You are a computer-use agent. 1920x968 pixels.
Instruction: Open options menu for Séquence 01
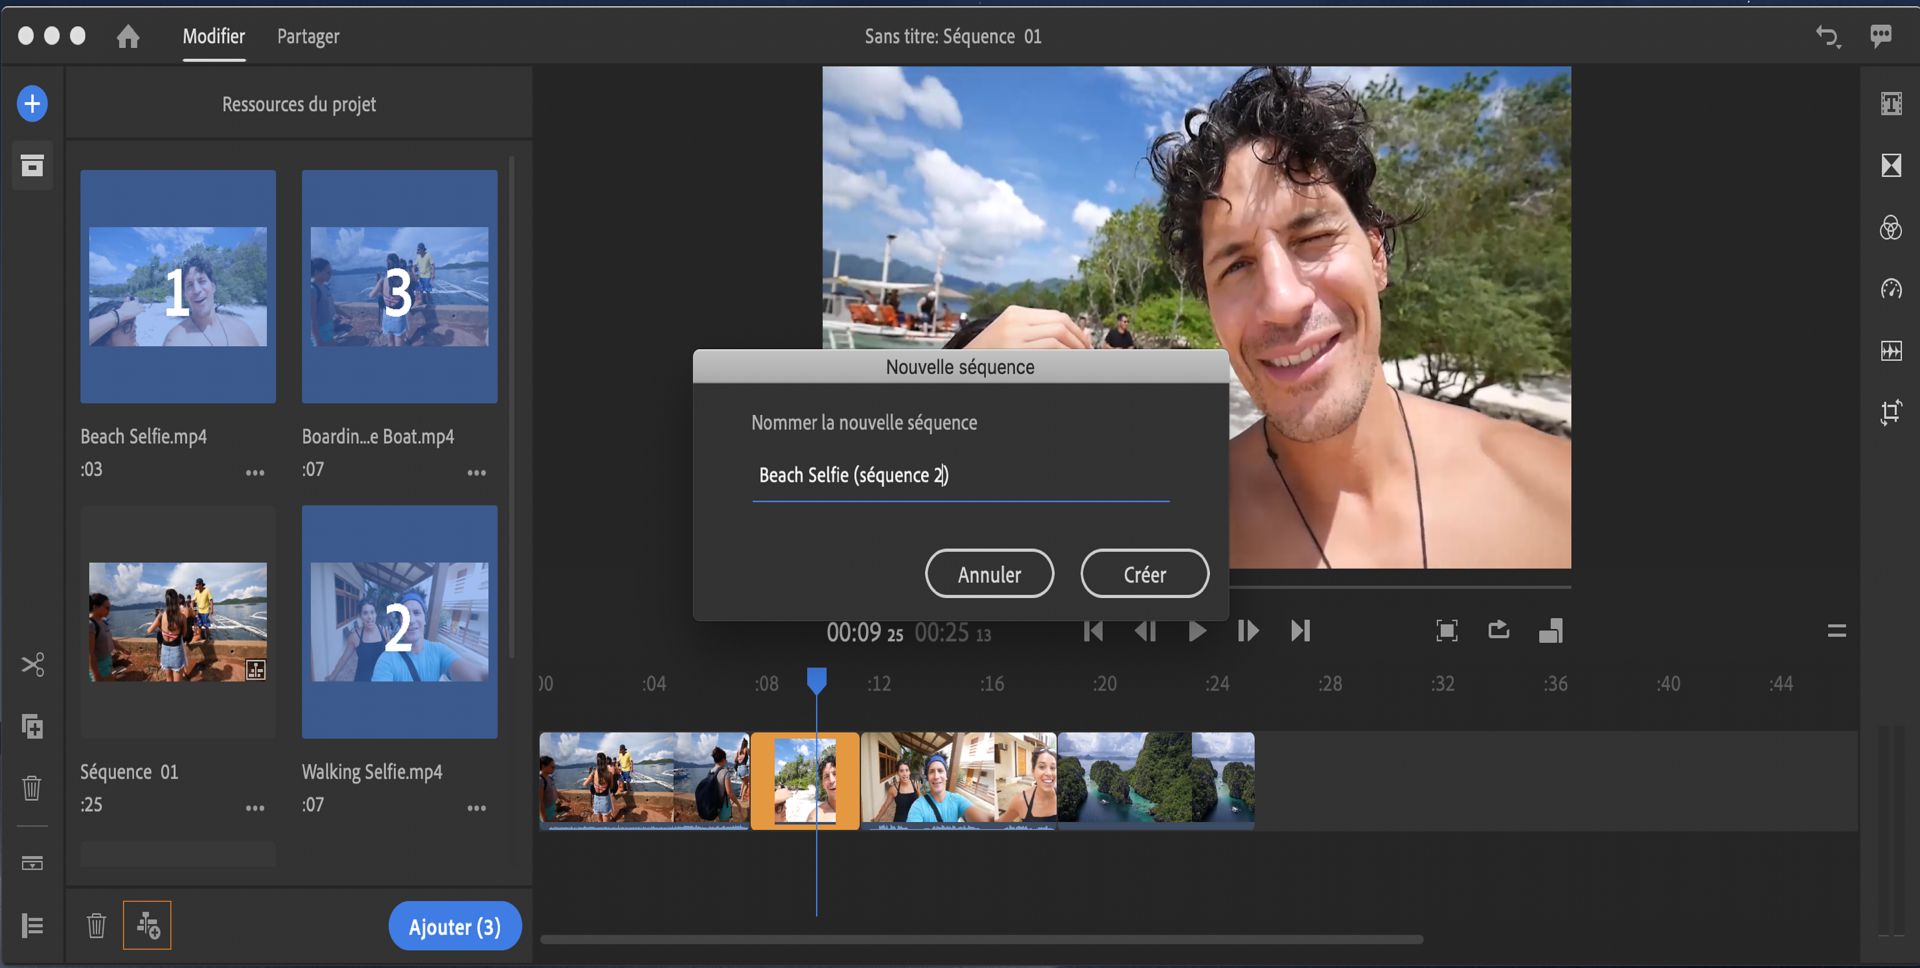click(255, 807)
